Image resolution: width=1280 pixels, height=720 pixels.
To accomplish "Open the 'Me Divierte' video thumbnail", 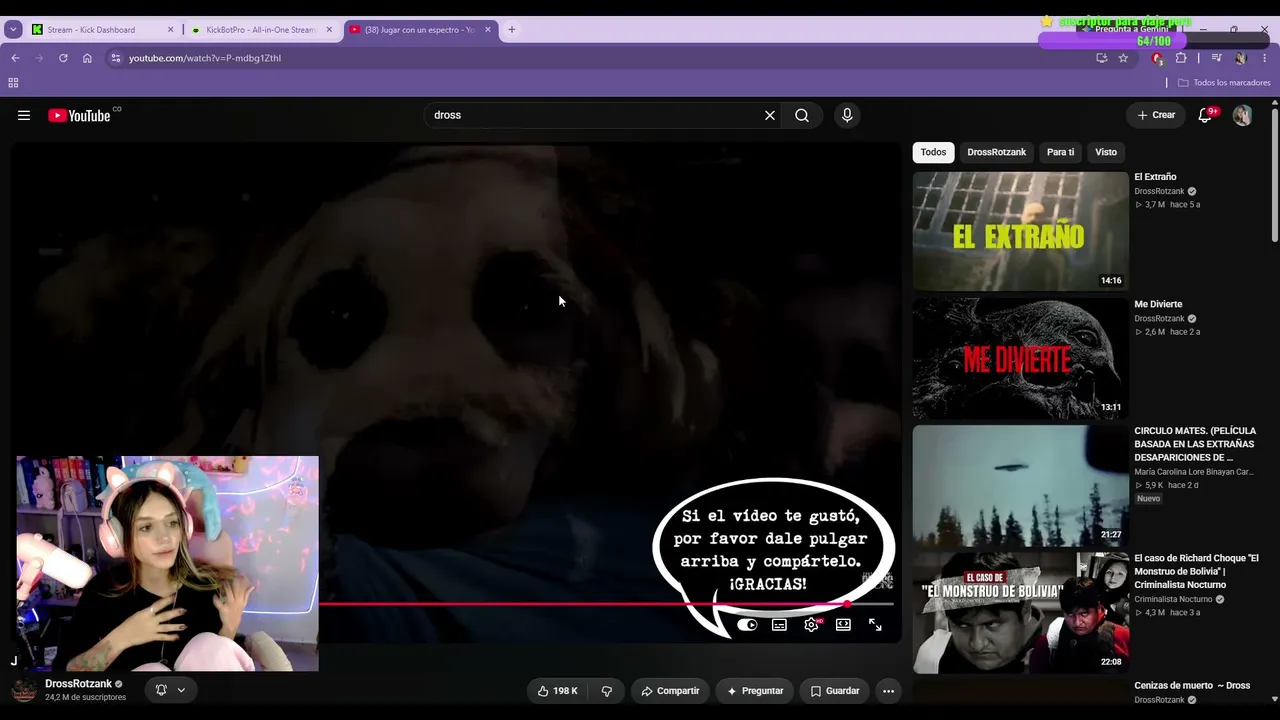I will pyautogui.click(x=1020, y=358).
